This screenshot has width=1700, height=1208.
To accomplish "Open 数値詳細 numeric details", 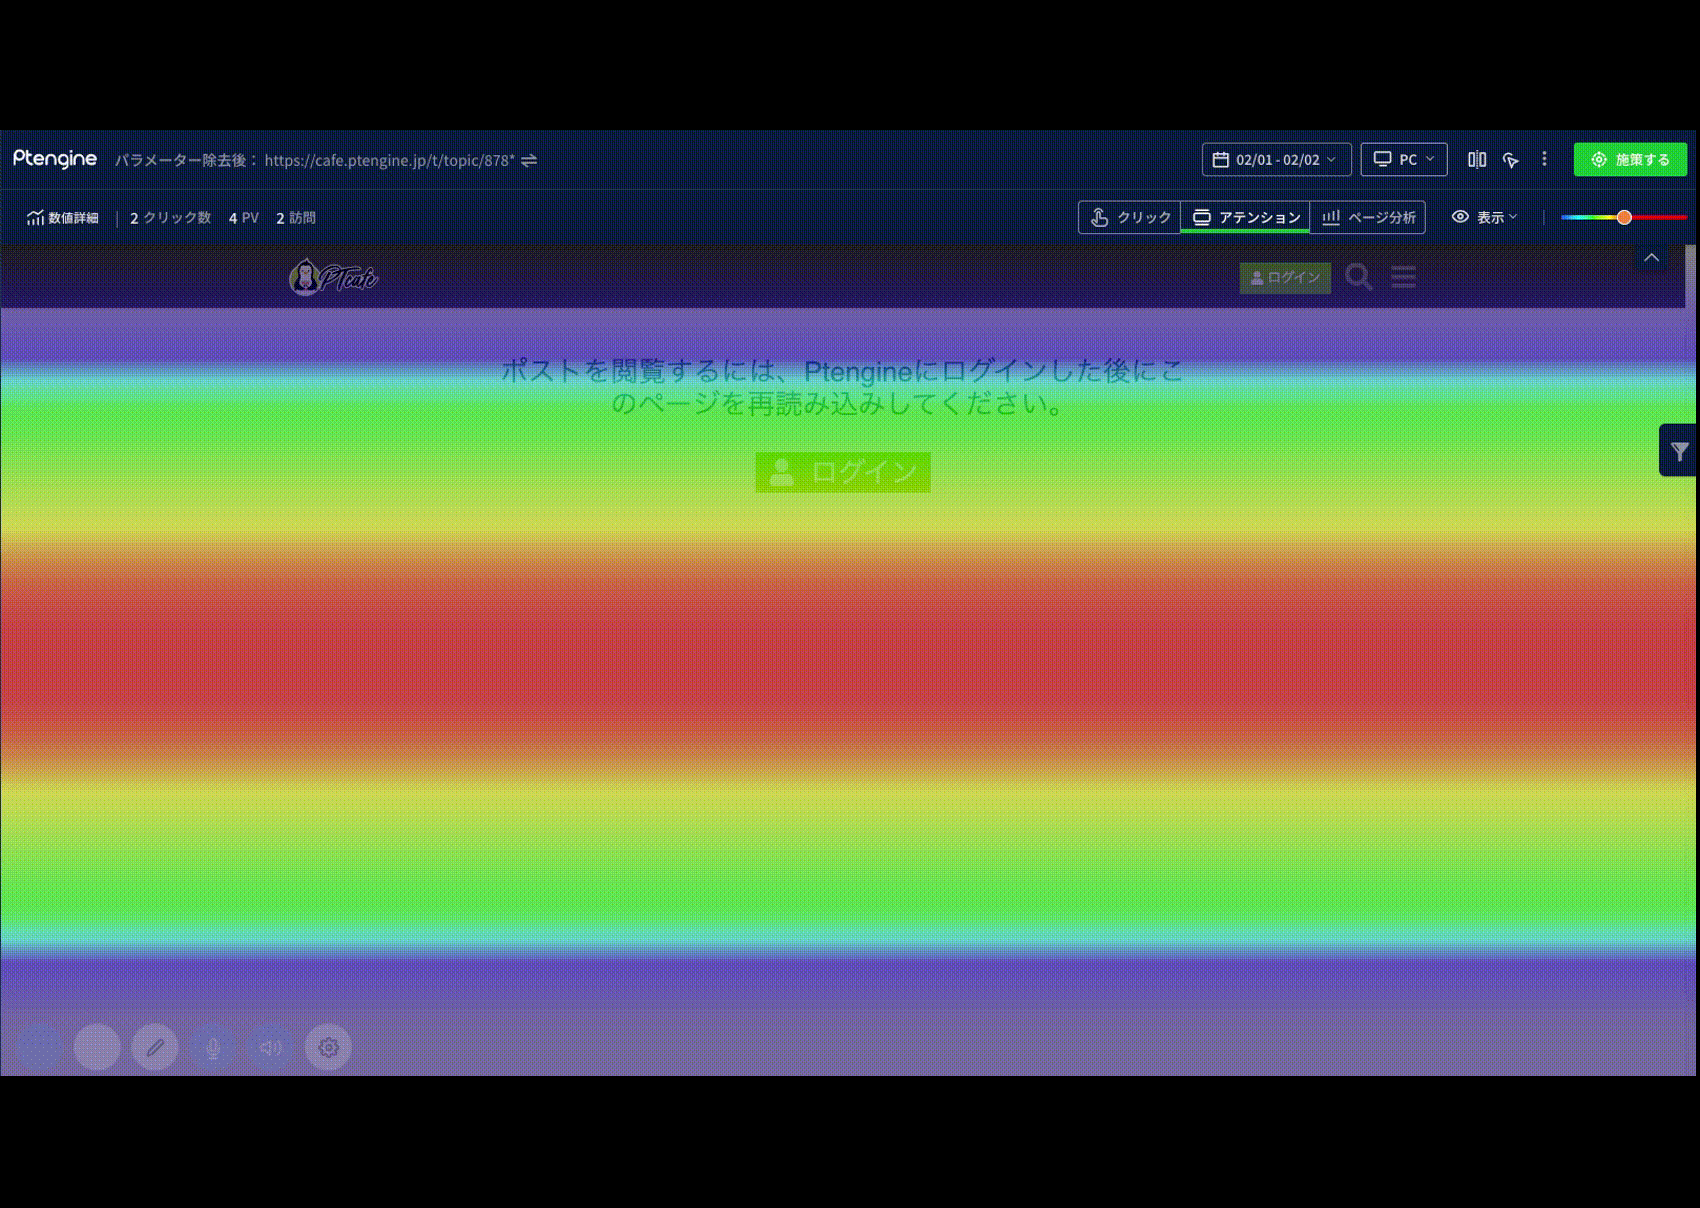I will tap(63, 218).
